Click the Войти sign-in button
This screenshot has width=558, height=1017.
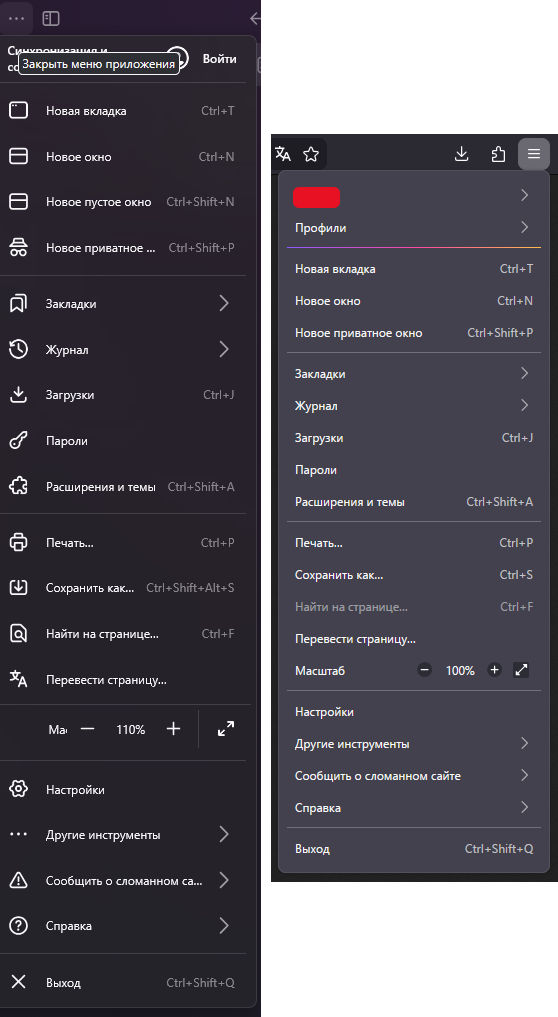coord(219,58)
